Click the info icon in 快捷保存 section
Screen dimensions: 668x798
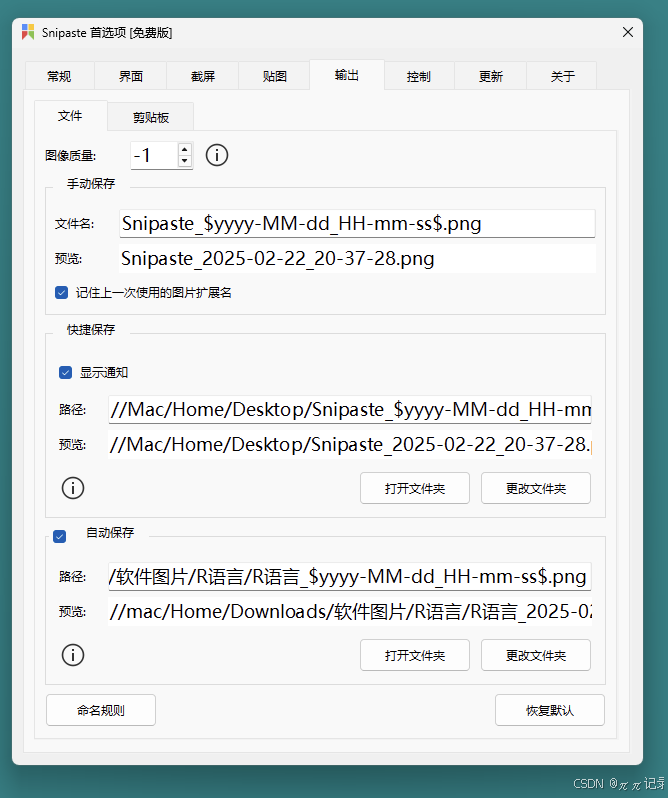[73, 488]
